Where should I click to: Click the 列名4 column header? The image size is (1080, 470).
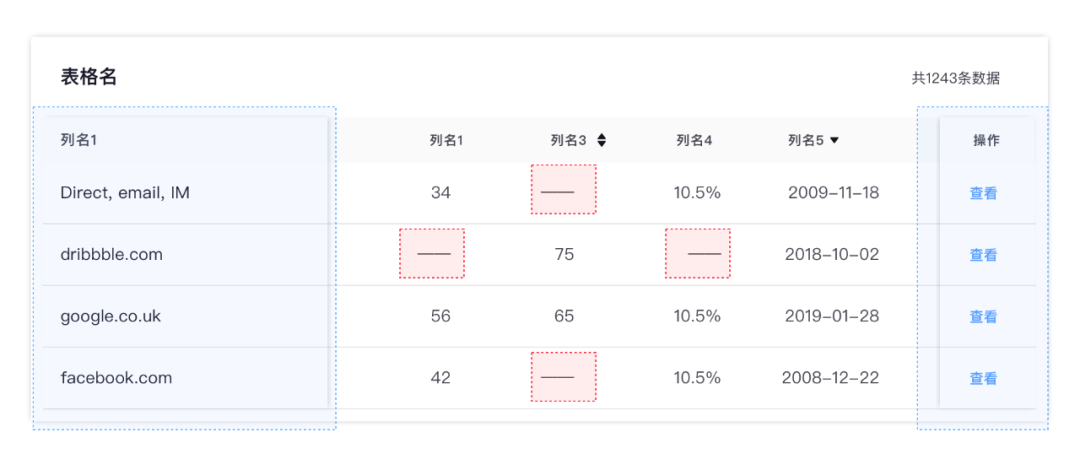coord(694,141)
